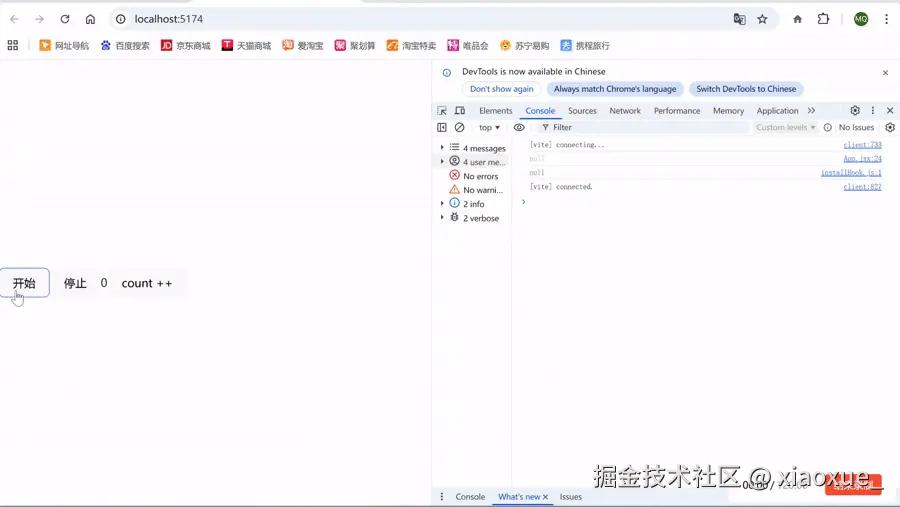The height and width of the screenshot is (507, 900).
Task: Bookmark page with the star icon
Action: pyautogui.click(x=762, y=19)
